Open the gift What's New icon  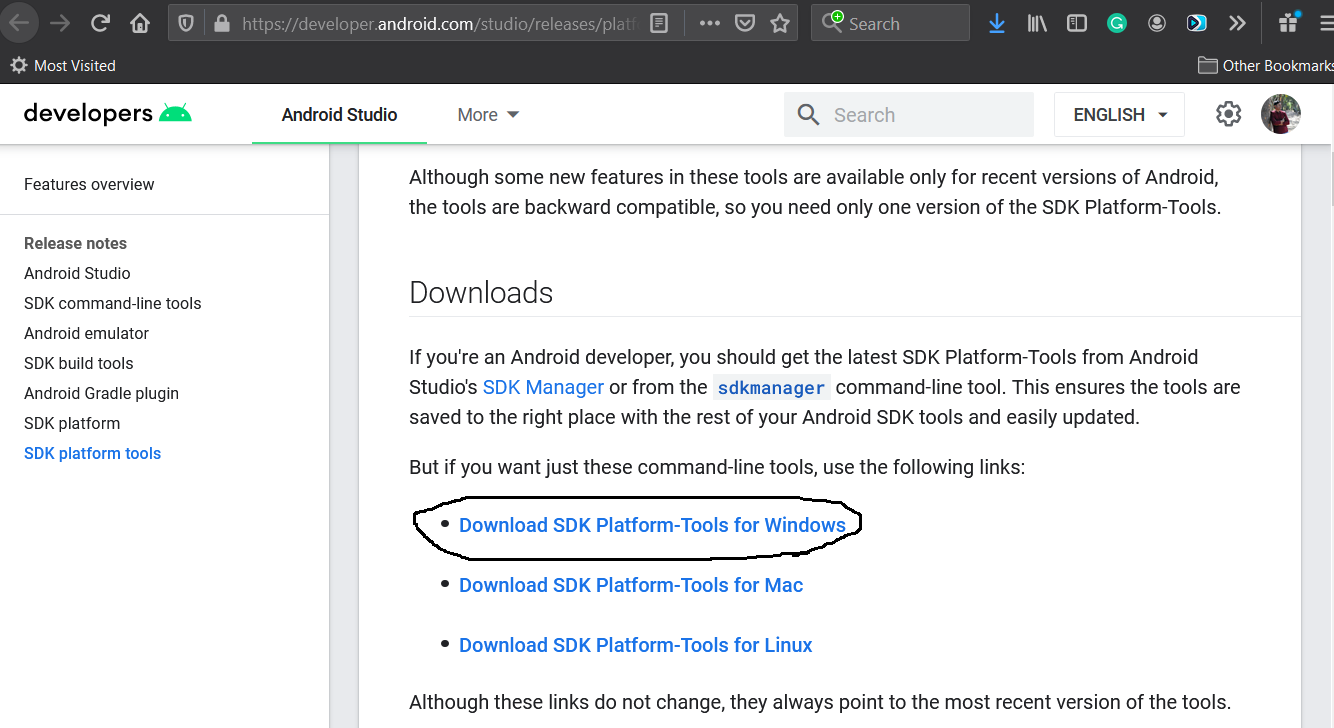point(1289,23)
